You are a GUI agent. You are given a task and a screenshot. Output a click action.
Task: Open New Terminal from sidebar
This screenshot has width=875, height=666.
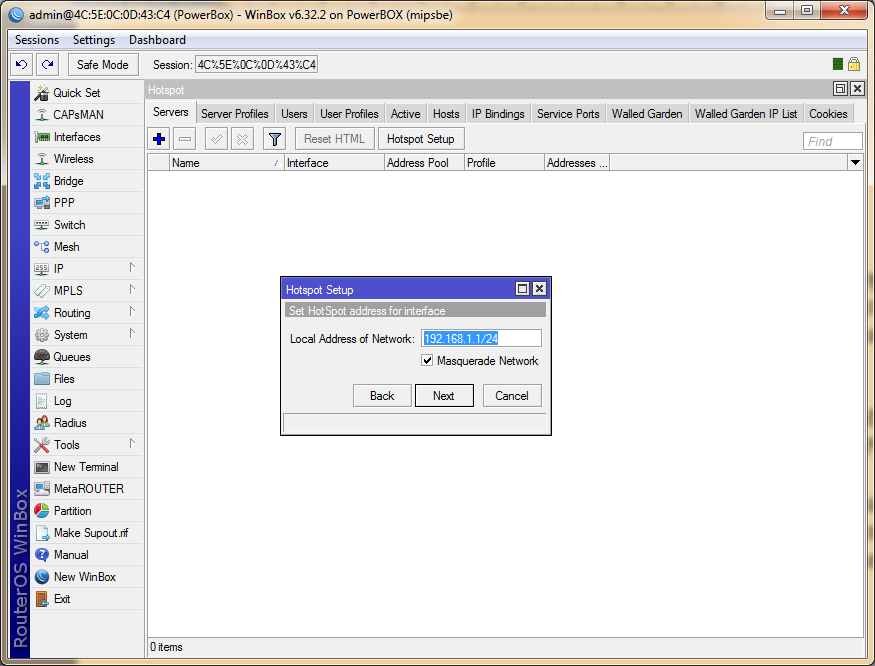pyautogui.click(x=85, y=467)
